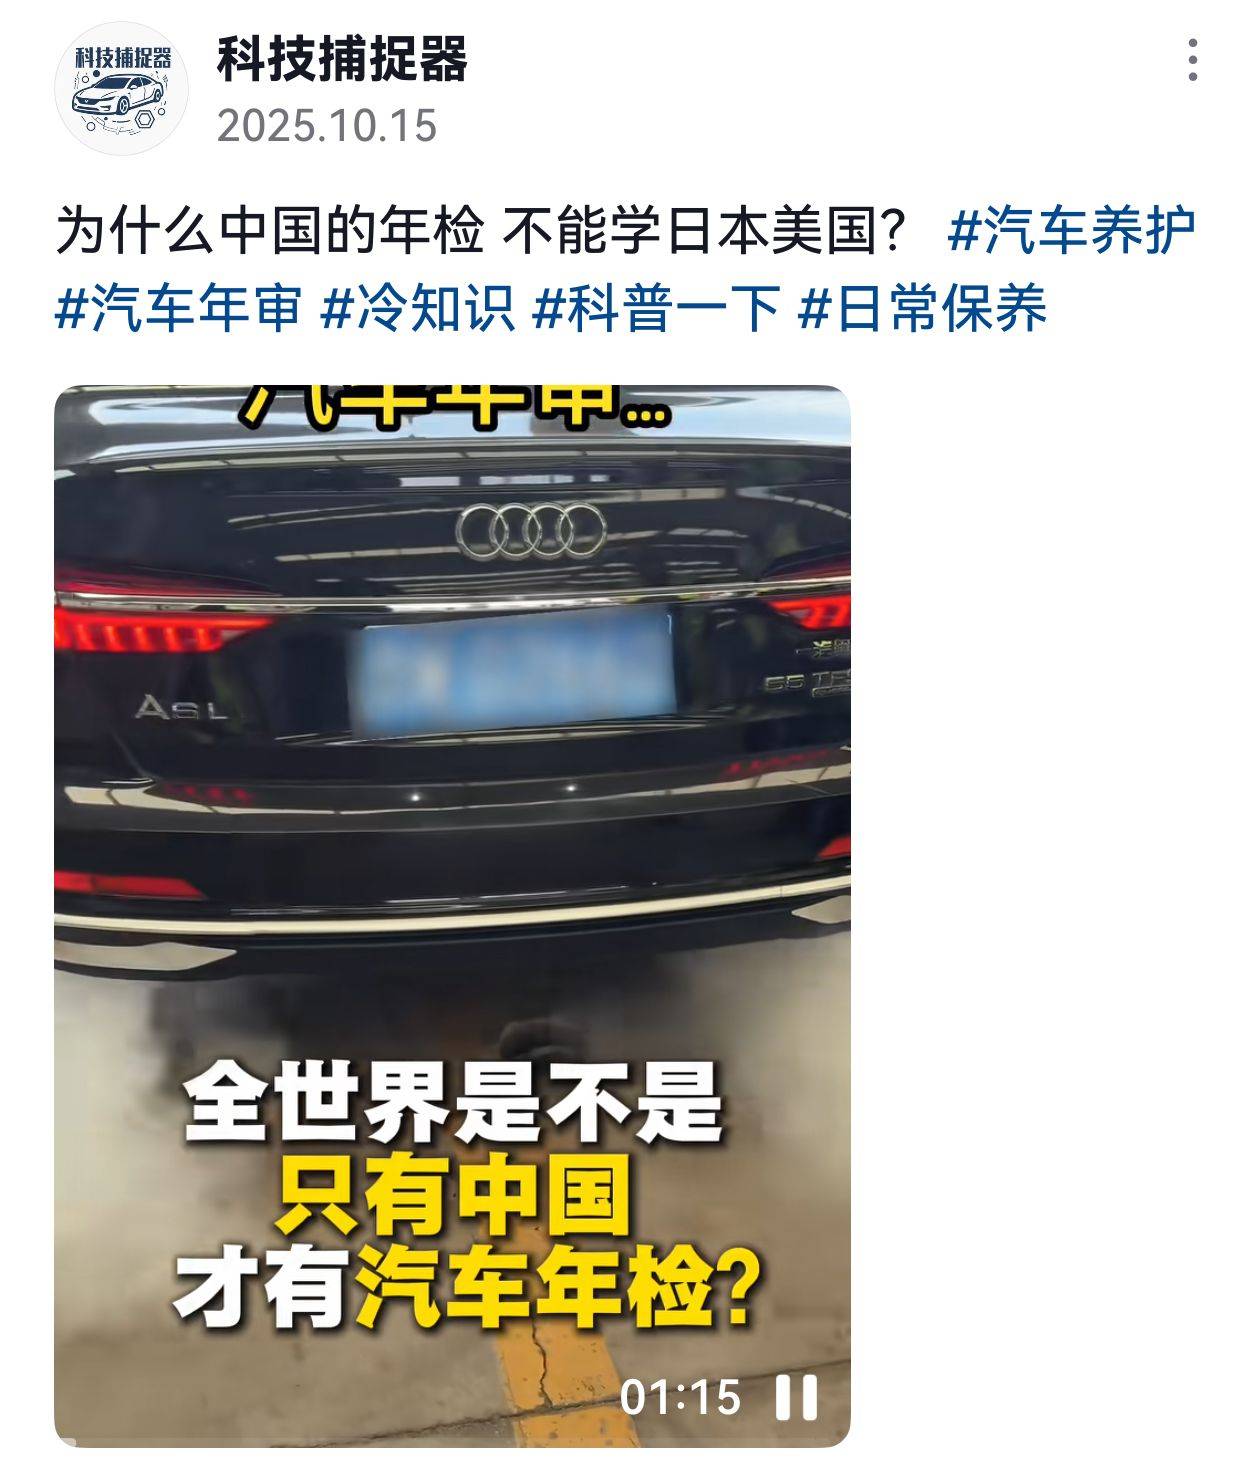Click the post date 2025.10.15
The height and width of the screenshot is (1474, 1259).
pos(327,126)
